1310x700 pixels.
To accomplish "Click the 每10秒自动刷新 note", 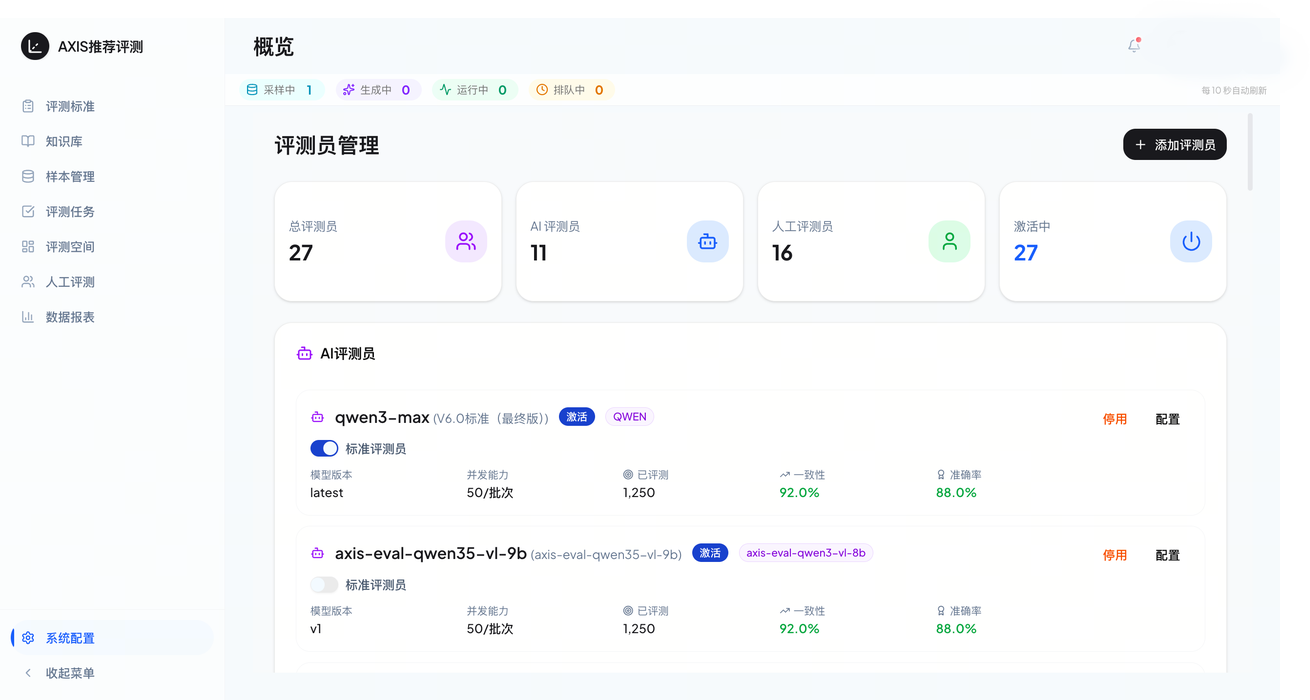I will pos(1234,91).
